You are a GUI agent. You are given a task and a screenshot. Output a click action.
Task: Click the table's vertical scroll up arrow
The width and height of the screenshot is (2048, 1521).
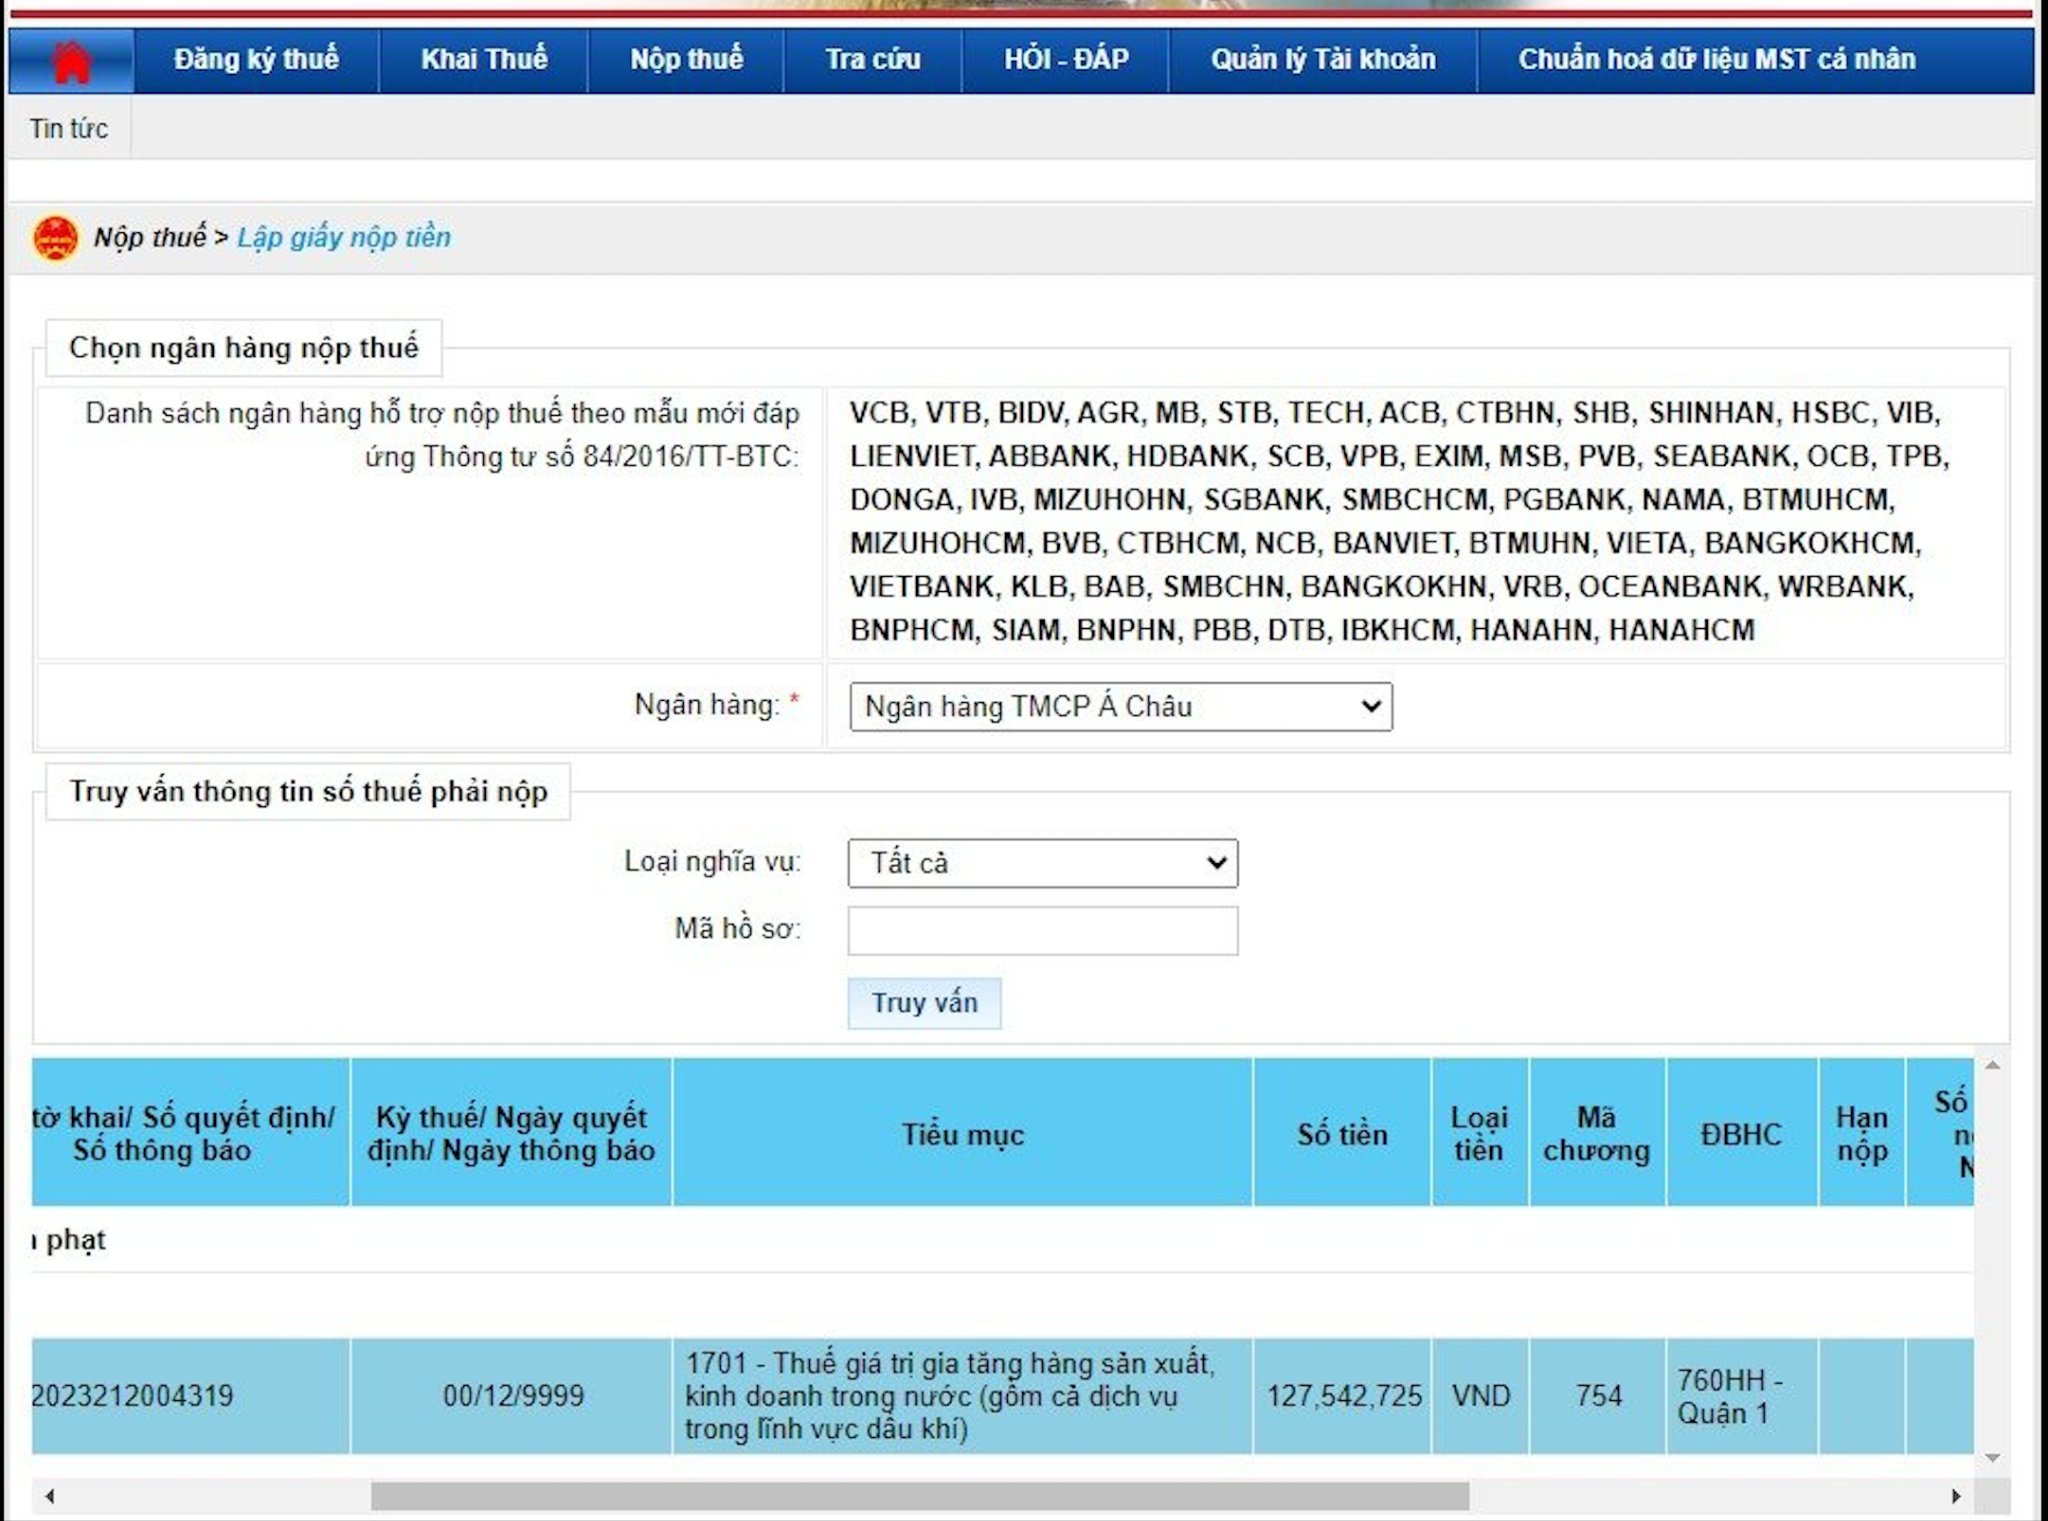coord(1992,1066)
